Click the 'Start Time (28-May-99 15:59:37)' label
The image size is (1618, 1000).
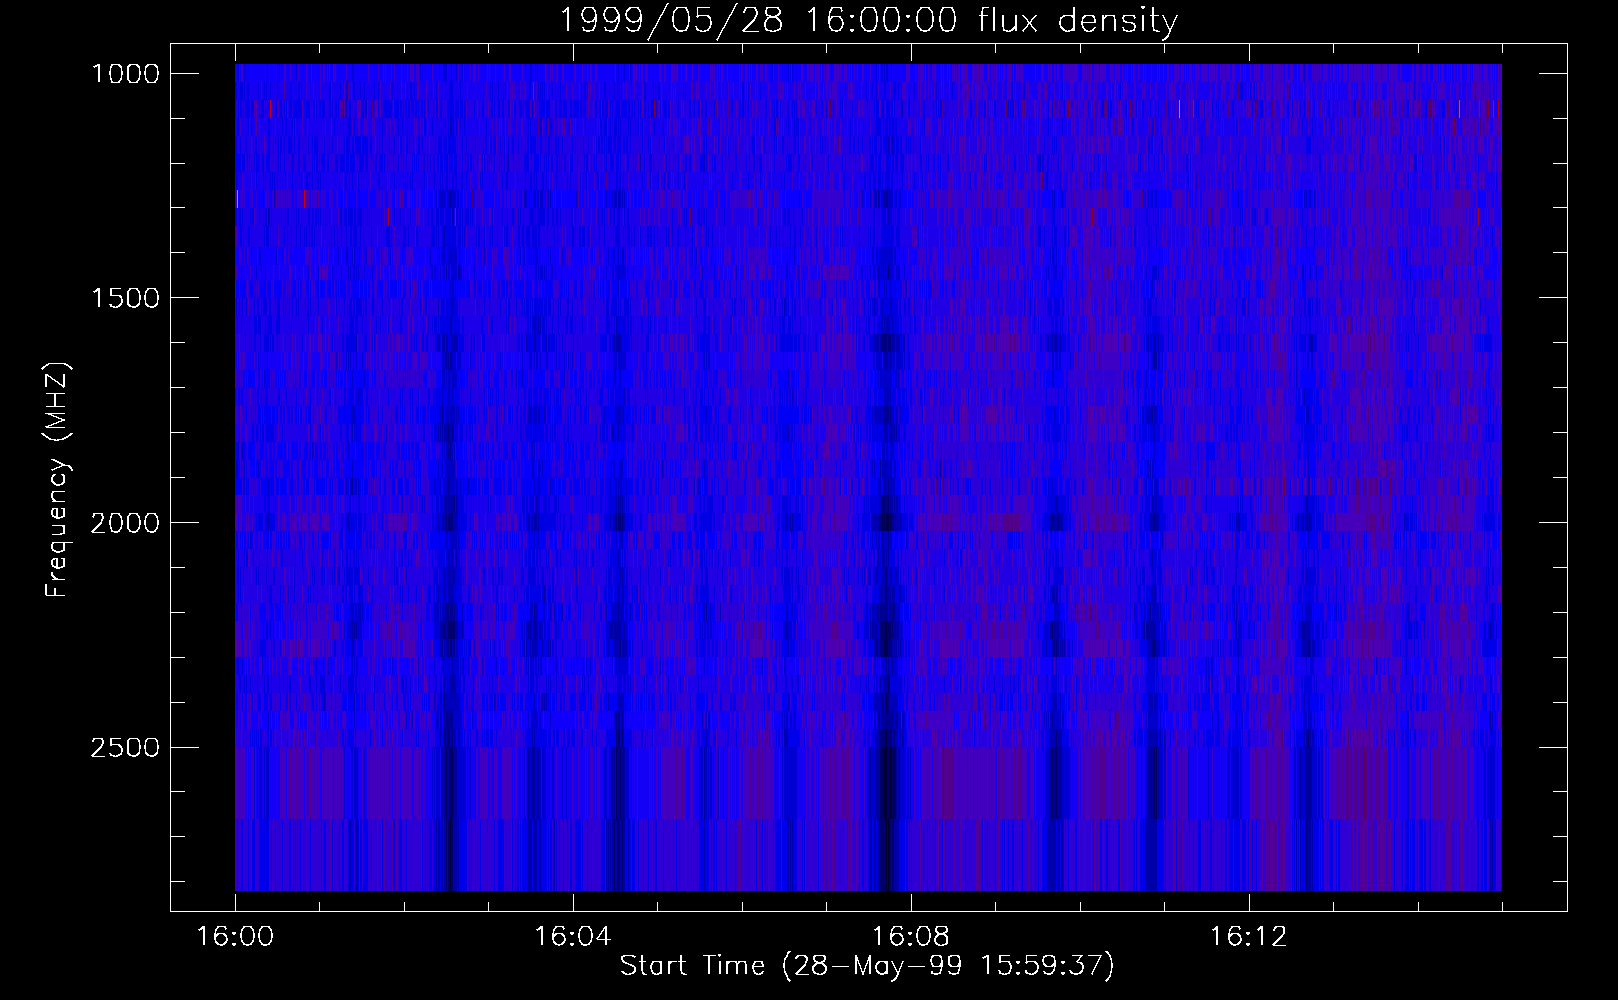867,966
